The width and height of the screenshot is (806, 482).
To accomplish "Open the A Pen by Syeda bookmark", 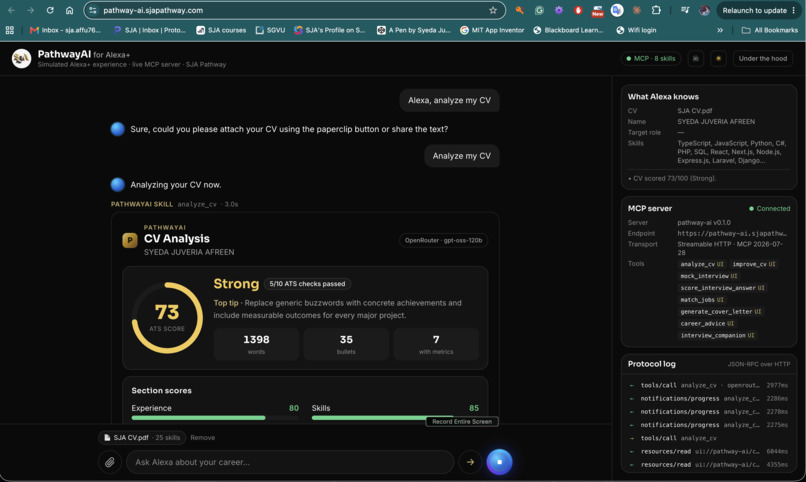I will [x=413, y=30].
